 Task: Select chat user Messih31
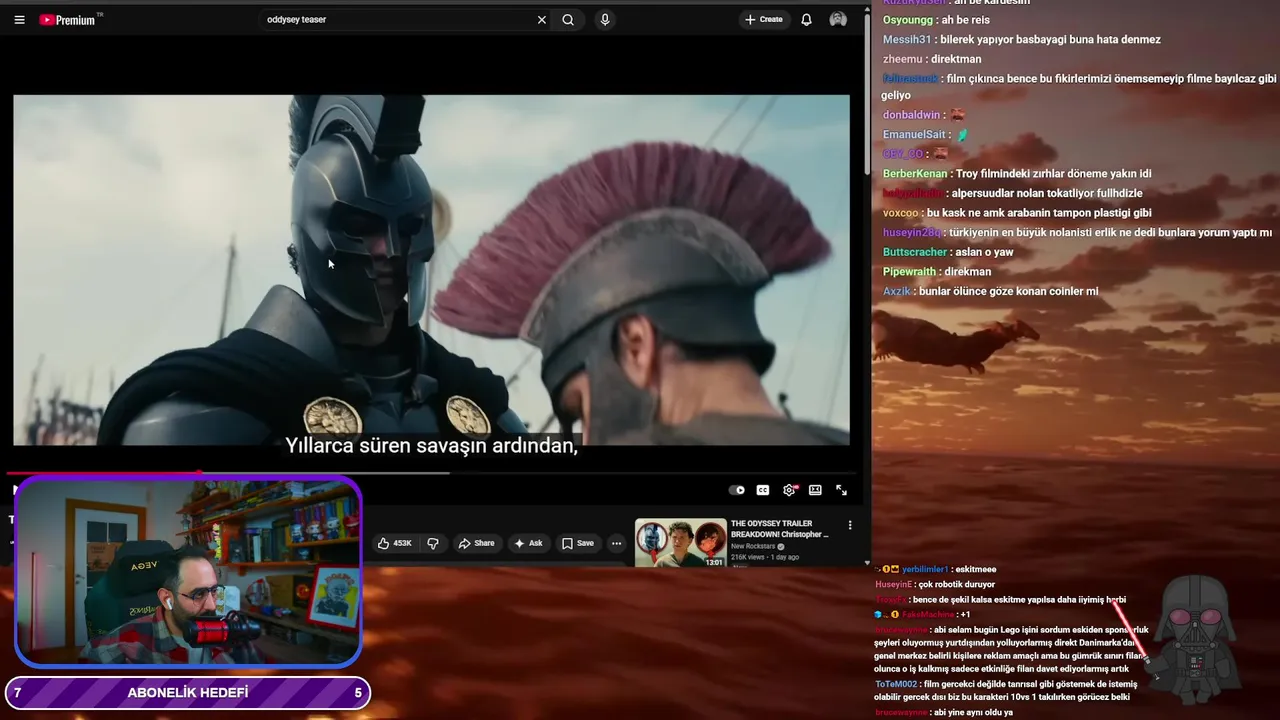tap(907, 39)
